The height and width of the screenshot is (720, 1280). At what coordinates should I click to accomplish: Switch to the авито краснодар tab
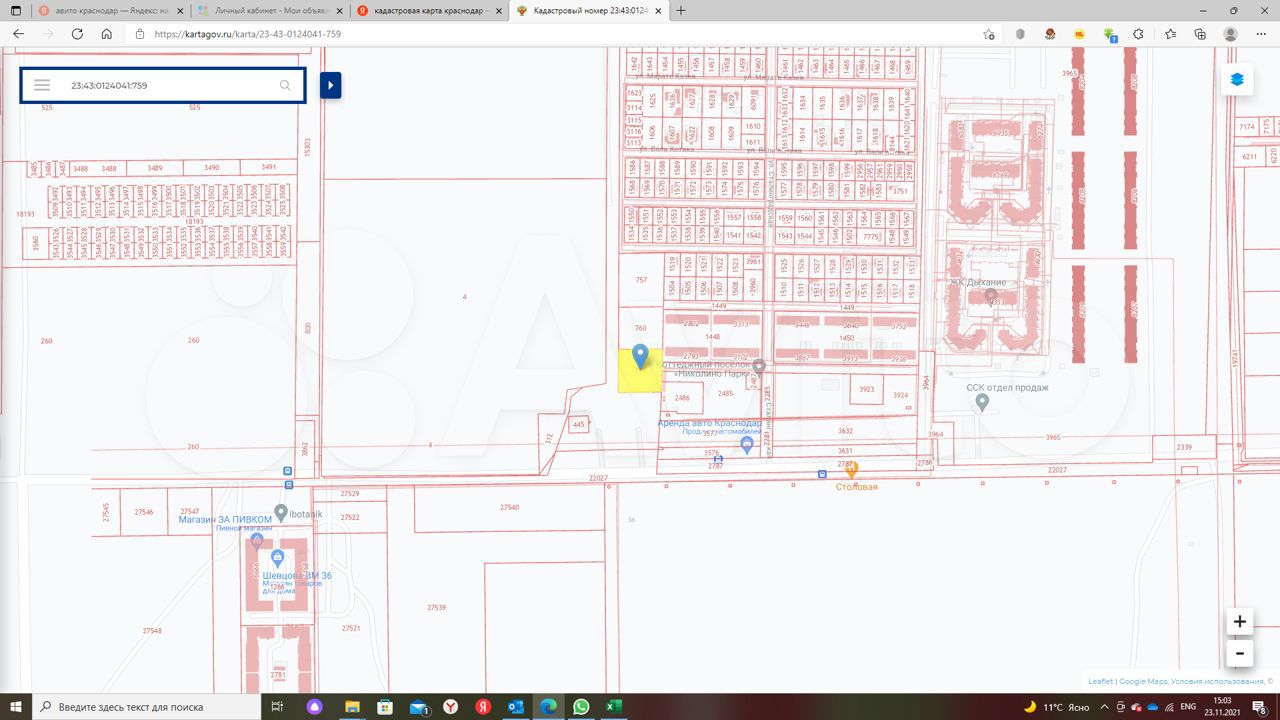pos(100,10)
